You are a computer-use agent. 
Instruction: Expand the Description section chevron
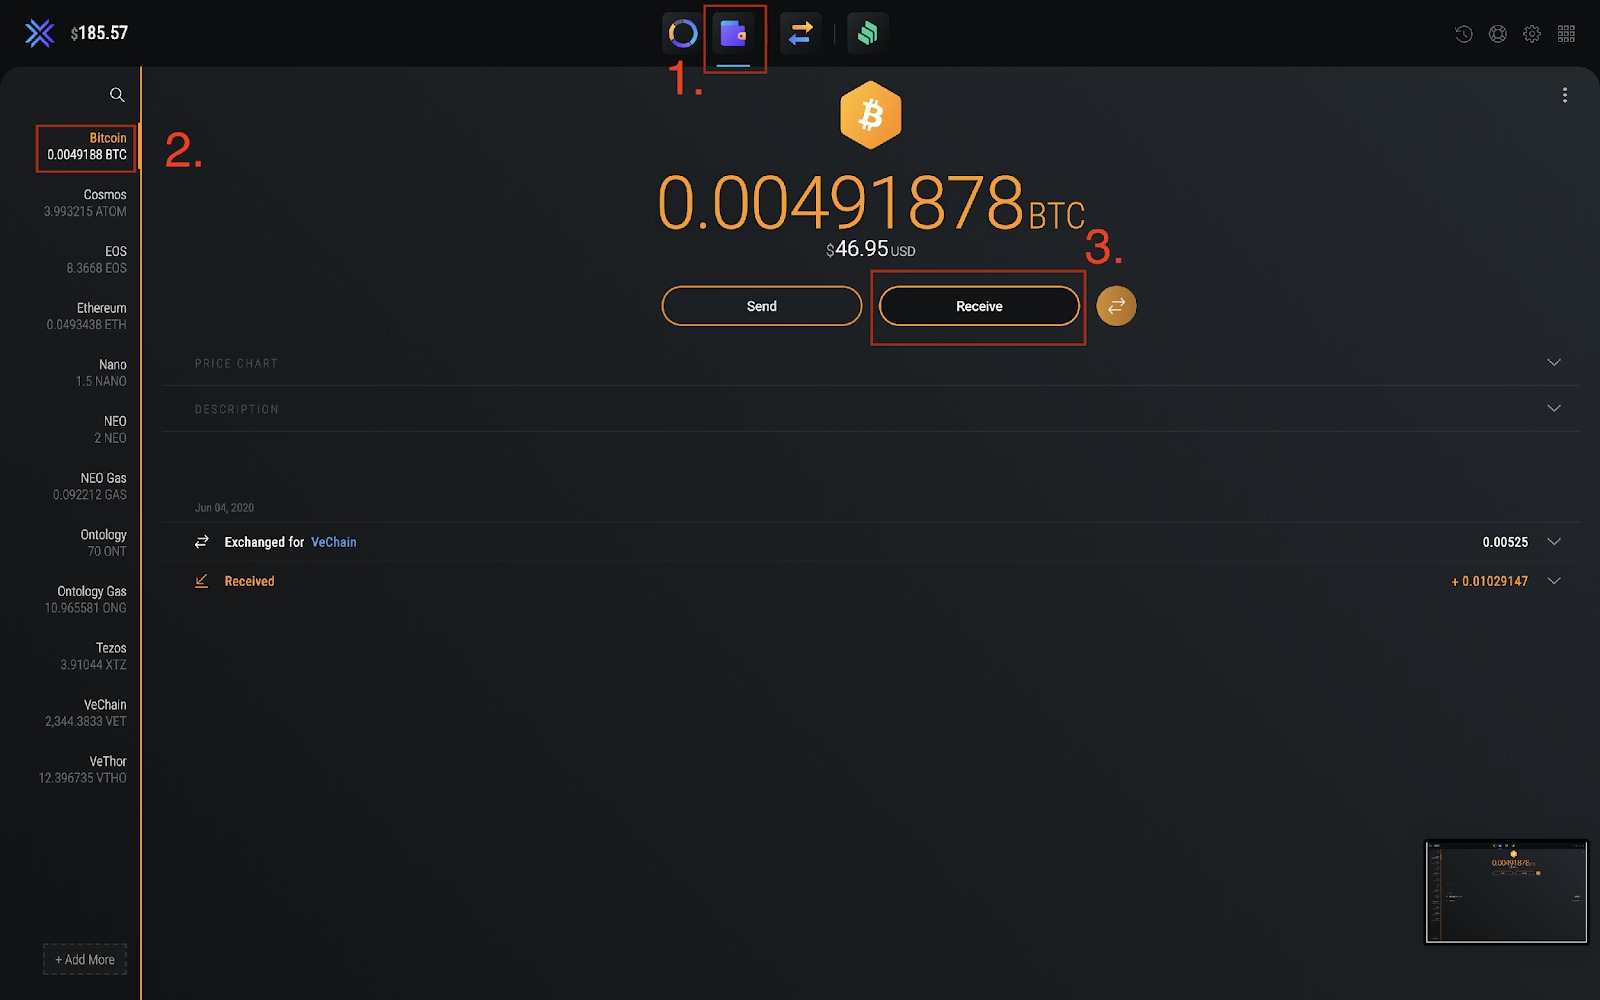tap(1554, 409)
